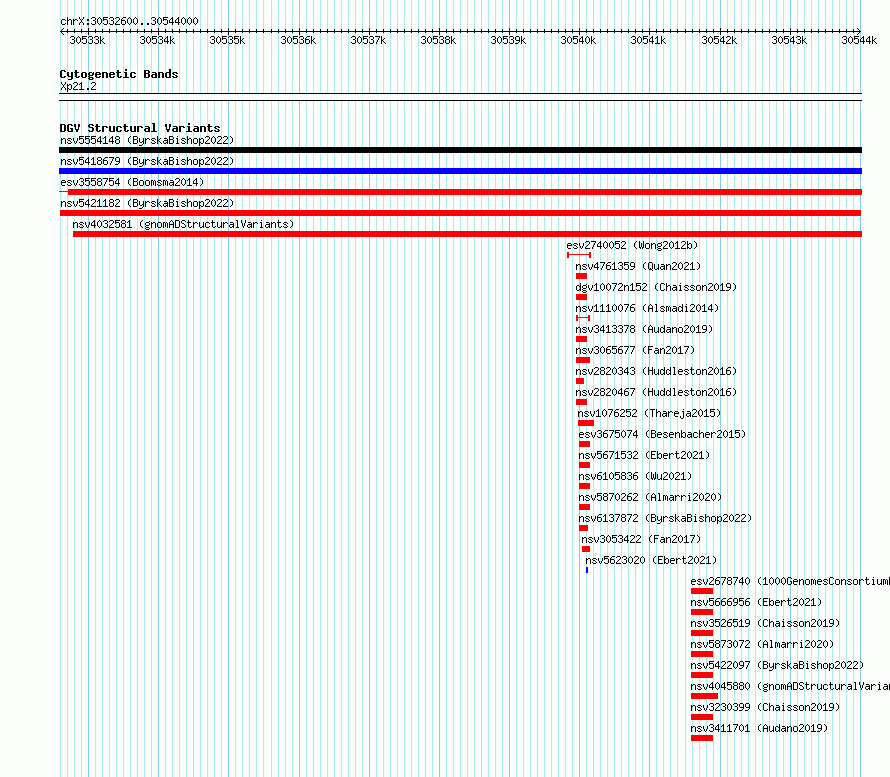This screenshot has width=890, height=777.
Task: Open nsv5421182 (ByrskaBishop2022) variant details
Action: [x=147, y=203]
